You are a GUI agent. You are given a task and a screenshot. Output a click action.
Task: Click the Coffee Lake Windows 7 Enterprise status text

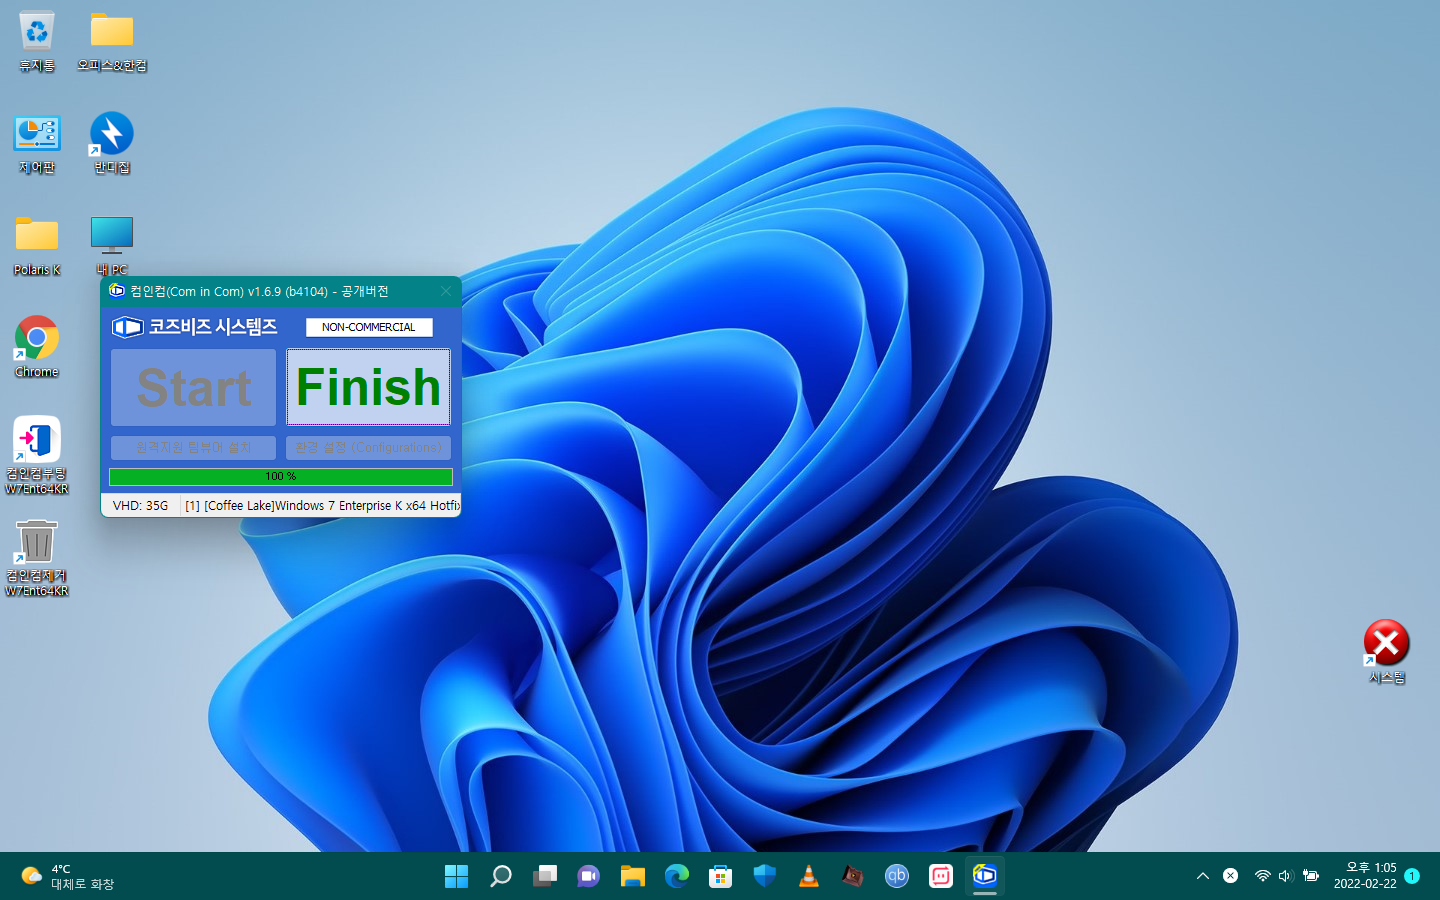[322, 506]
